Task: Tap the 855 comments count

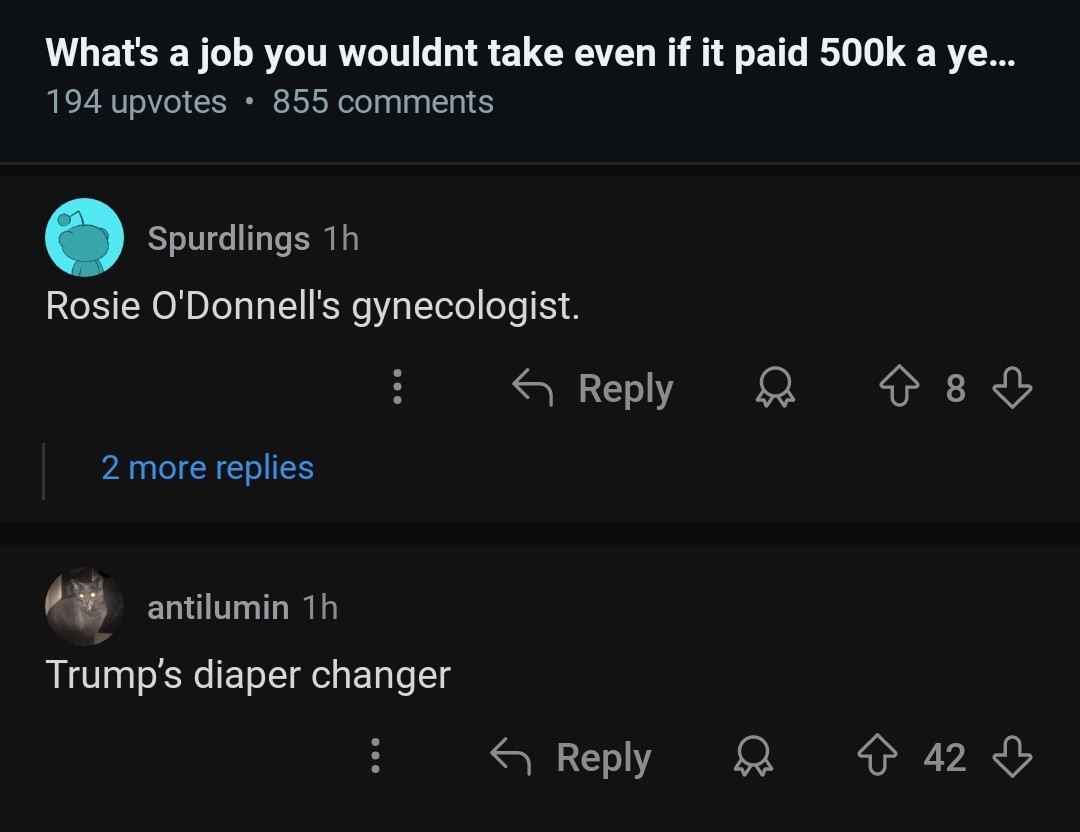Action: [383, 102]
